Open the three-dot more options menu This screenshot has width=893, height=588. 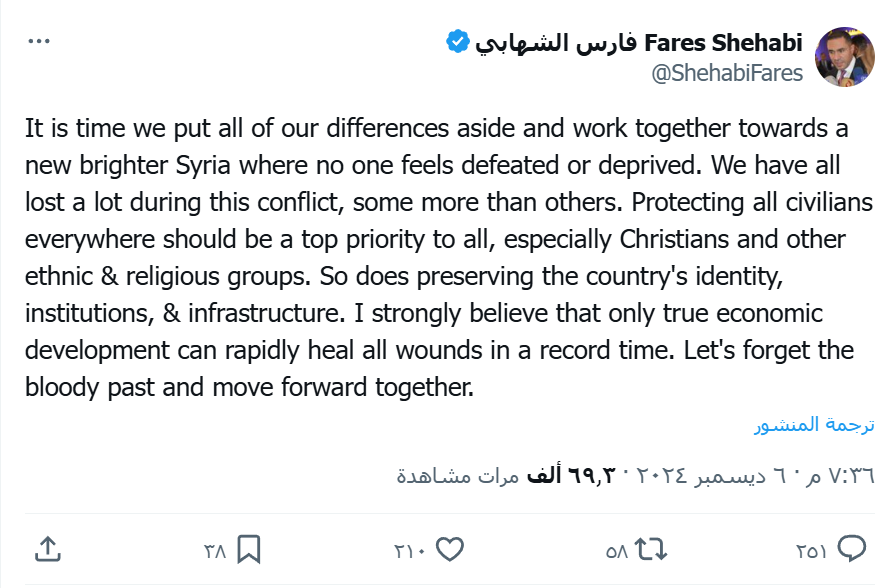pos(39,42)
